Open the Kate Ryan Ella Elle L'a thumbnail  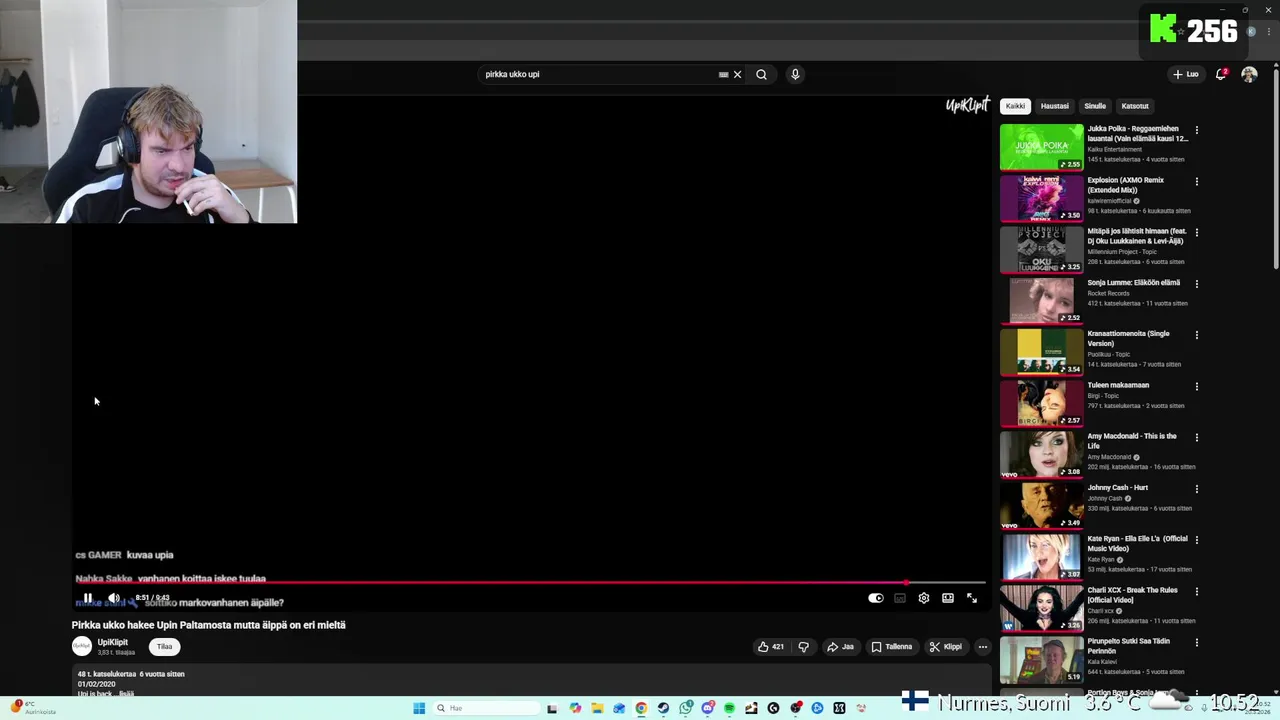pos(1041,557)
